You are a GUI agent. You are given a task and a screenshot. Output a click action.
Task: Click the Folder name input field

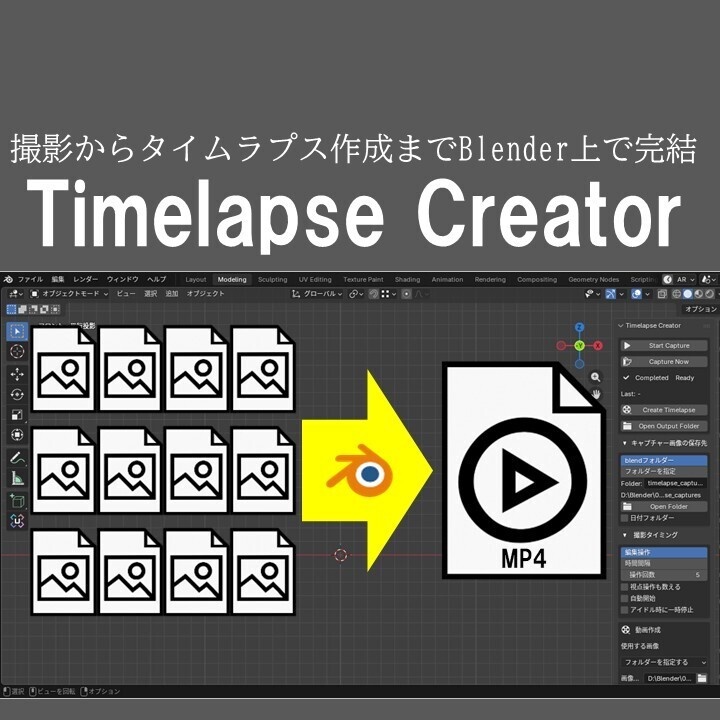coord(675,483)
